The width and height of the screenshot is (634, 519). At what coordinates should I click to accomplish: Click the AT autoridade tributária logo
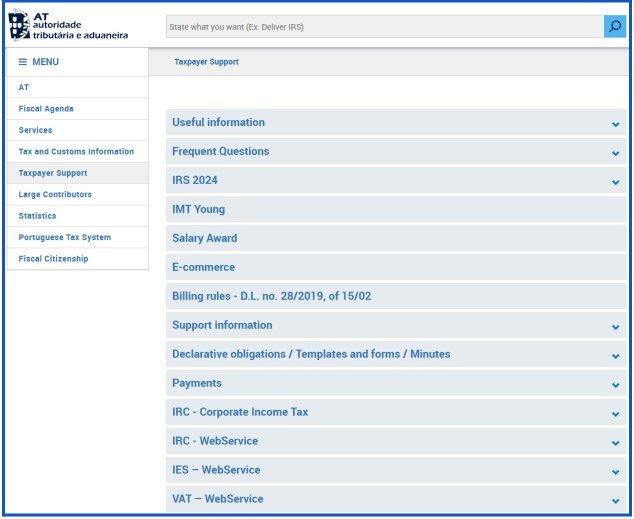[x=68, y=26]
